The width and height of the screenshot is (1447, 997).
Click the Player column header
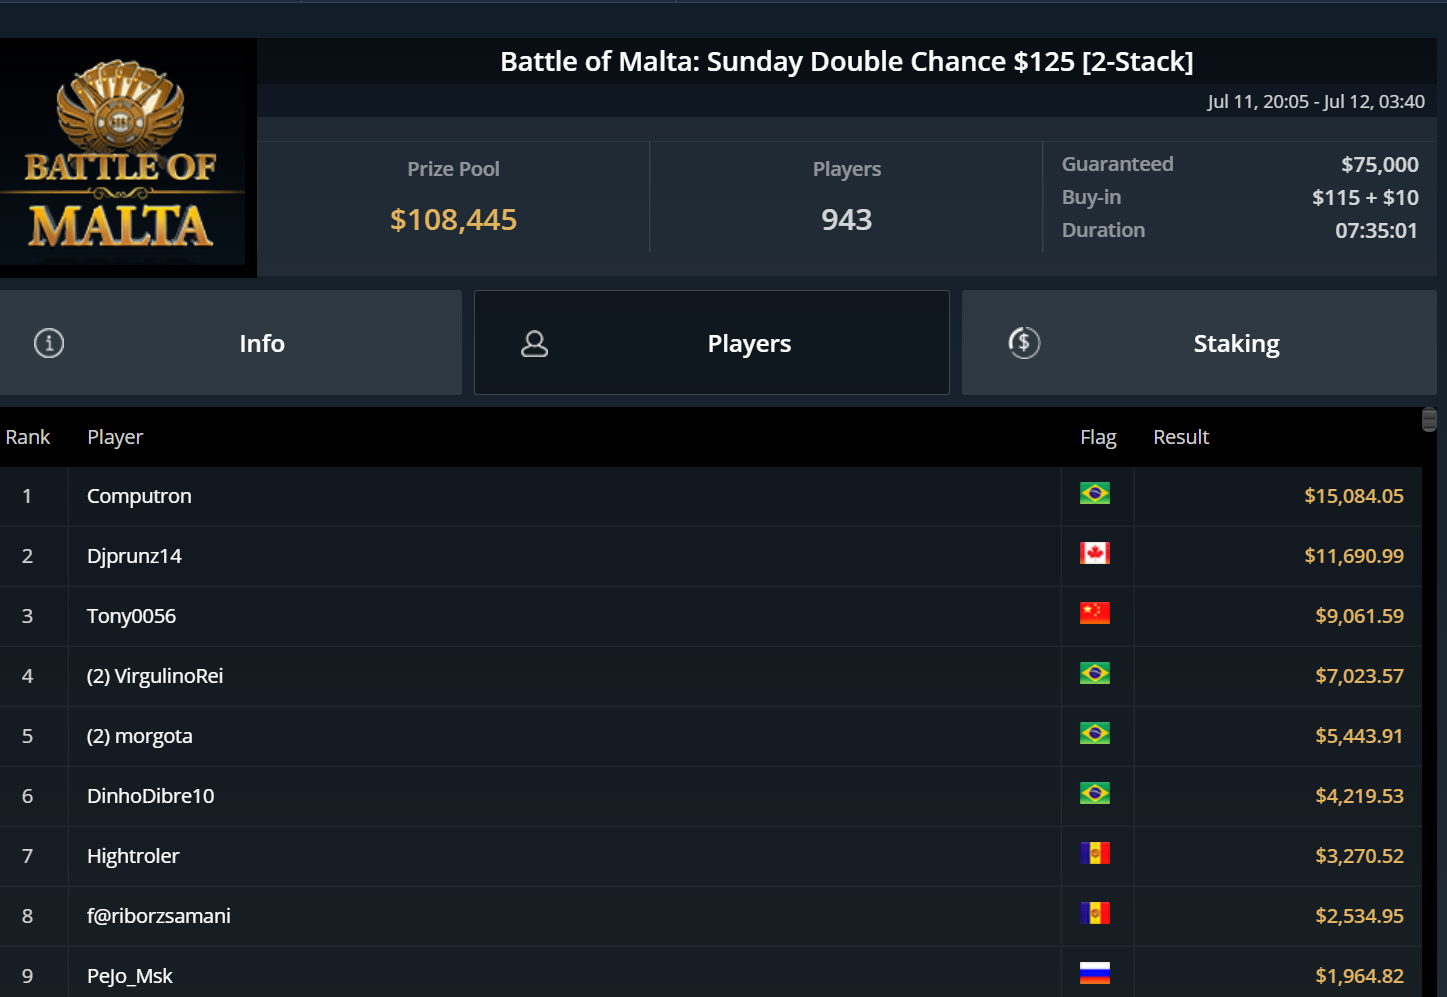pos(115,438)
